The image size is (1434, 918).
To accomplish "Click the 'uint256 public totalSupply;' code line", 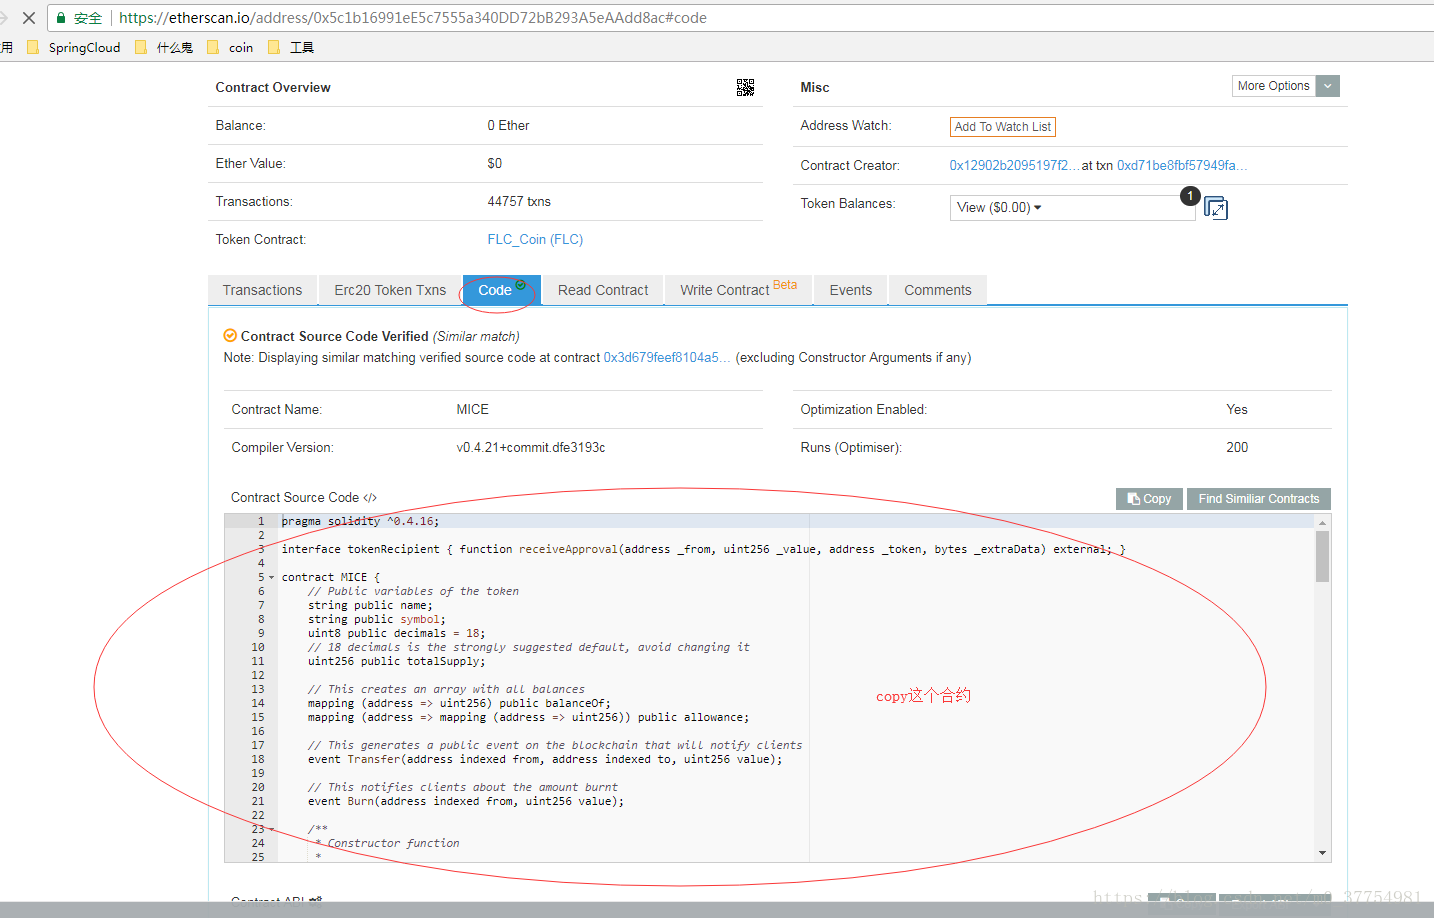I will coord(397,661).
